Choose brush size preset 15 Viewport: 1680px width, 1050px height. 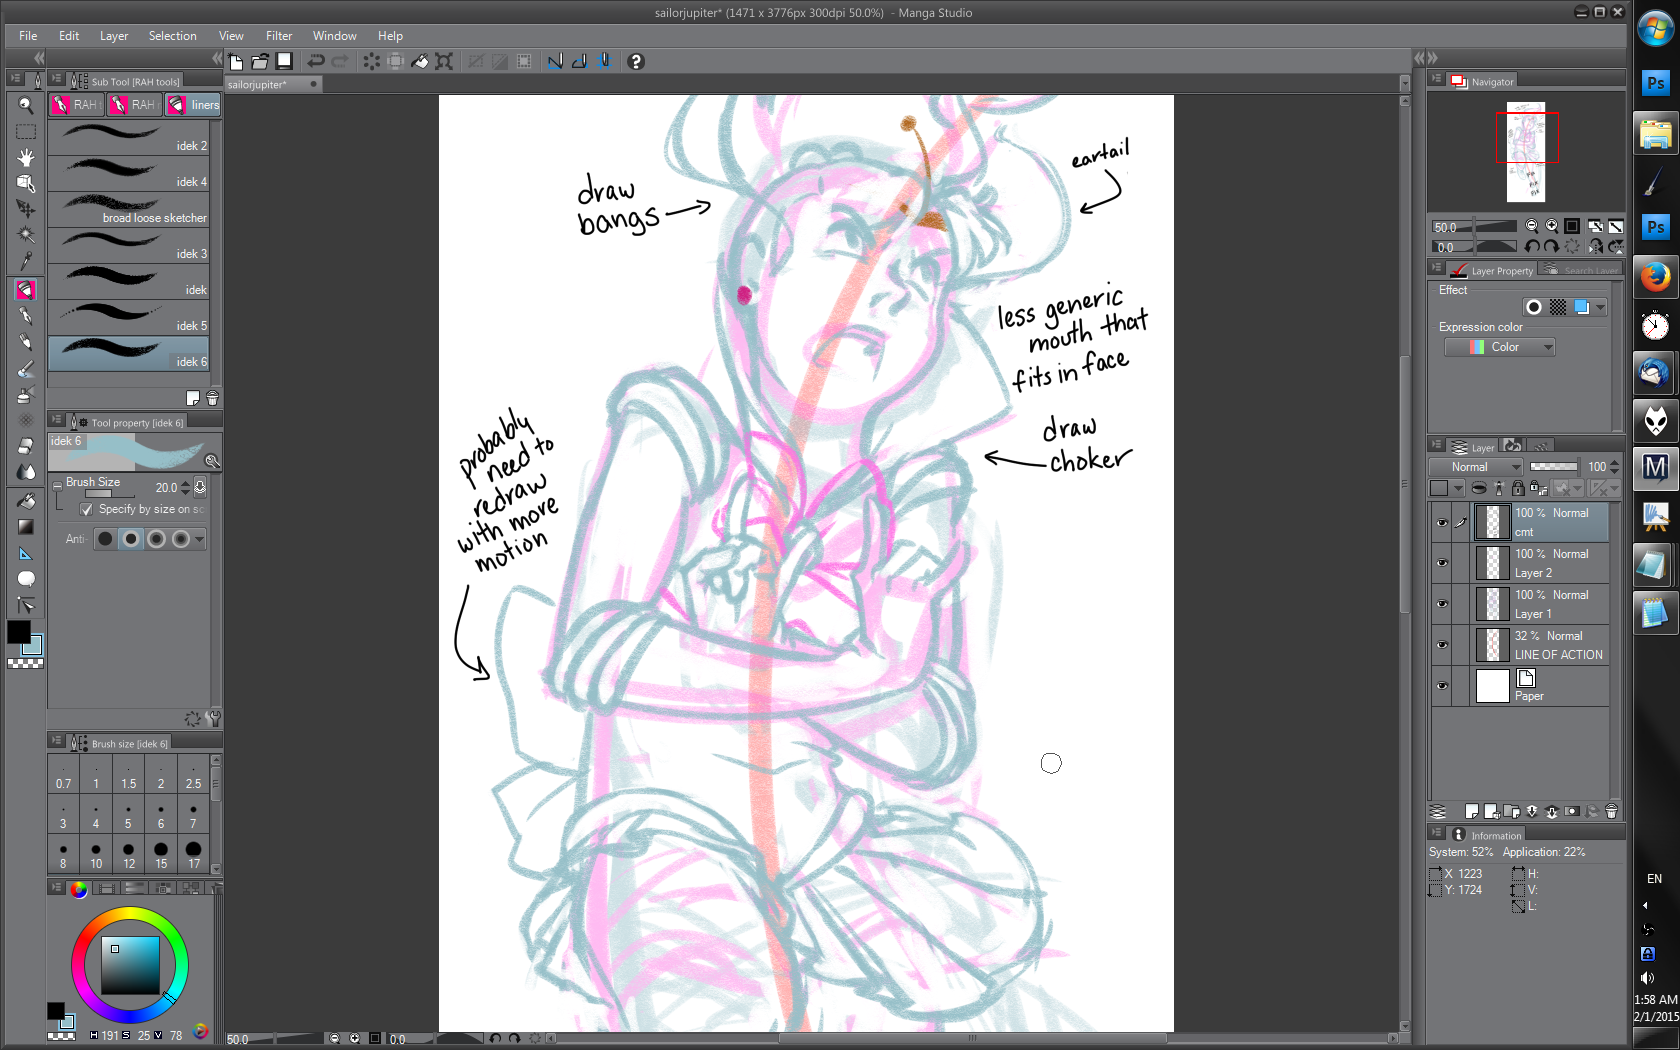161,854
